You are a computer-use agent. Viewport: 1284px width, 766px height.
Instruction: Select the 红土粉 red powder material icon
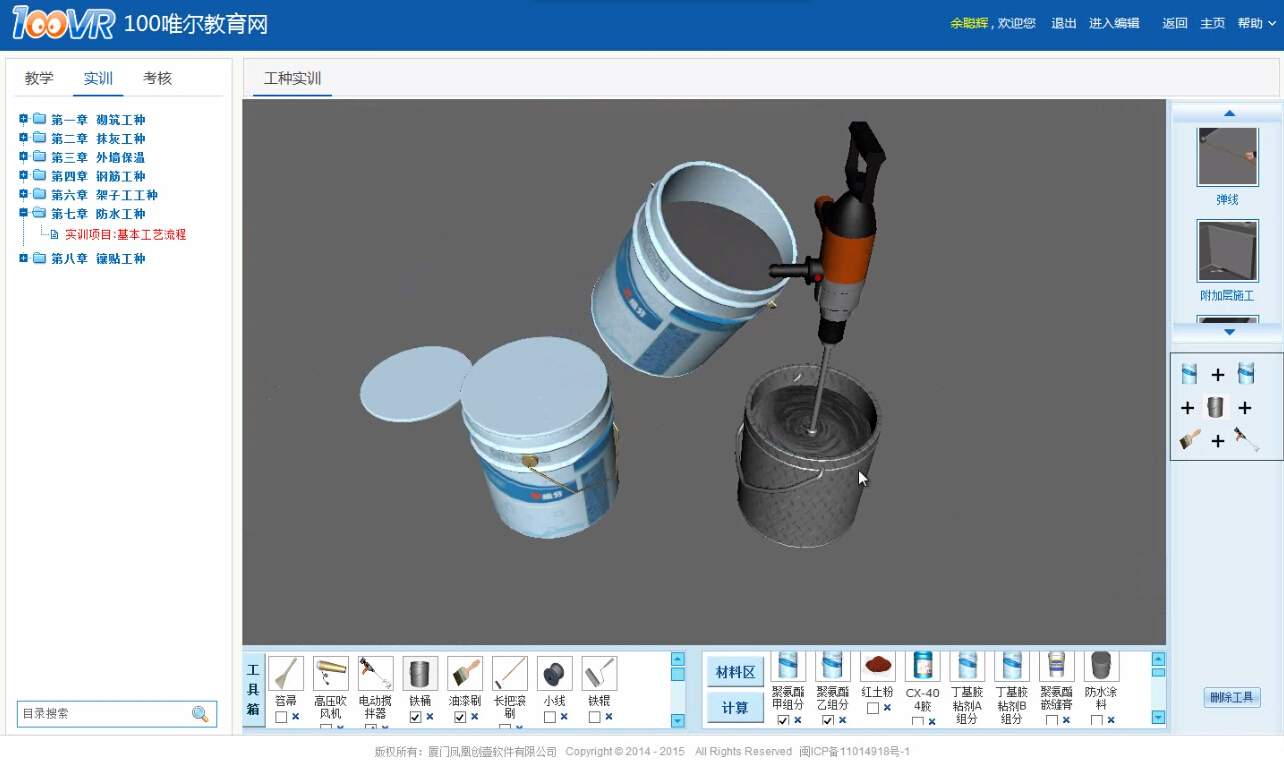[x=877, y=667]
